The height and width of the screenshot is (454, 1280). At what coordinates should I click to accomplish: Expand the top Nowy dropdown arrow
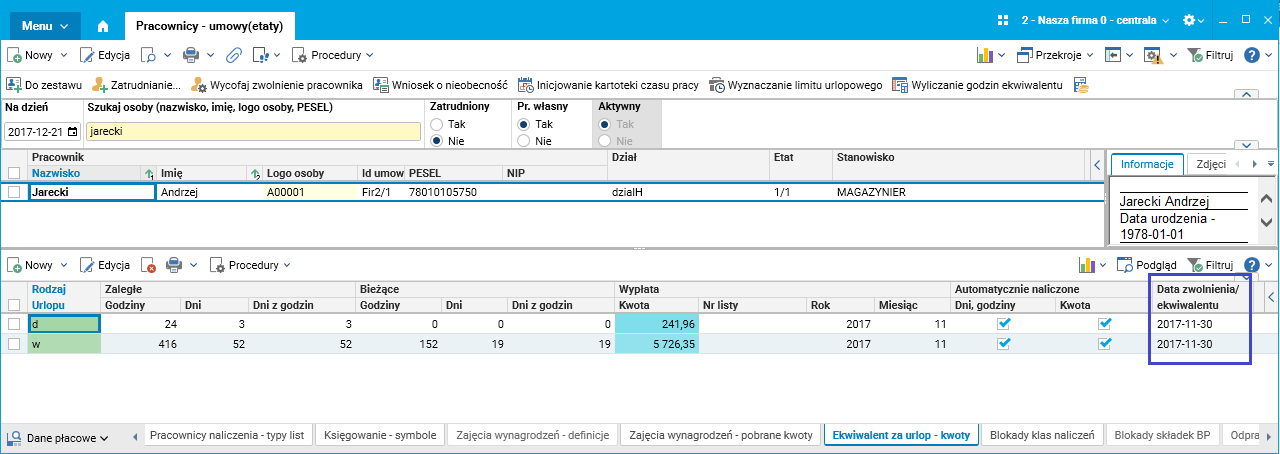[x=64, y=55]
